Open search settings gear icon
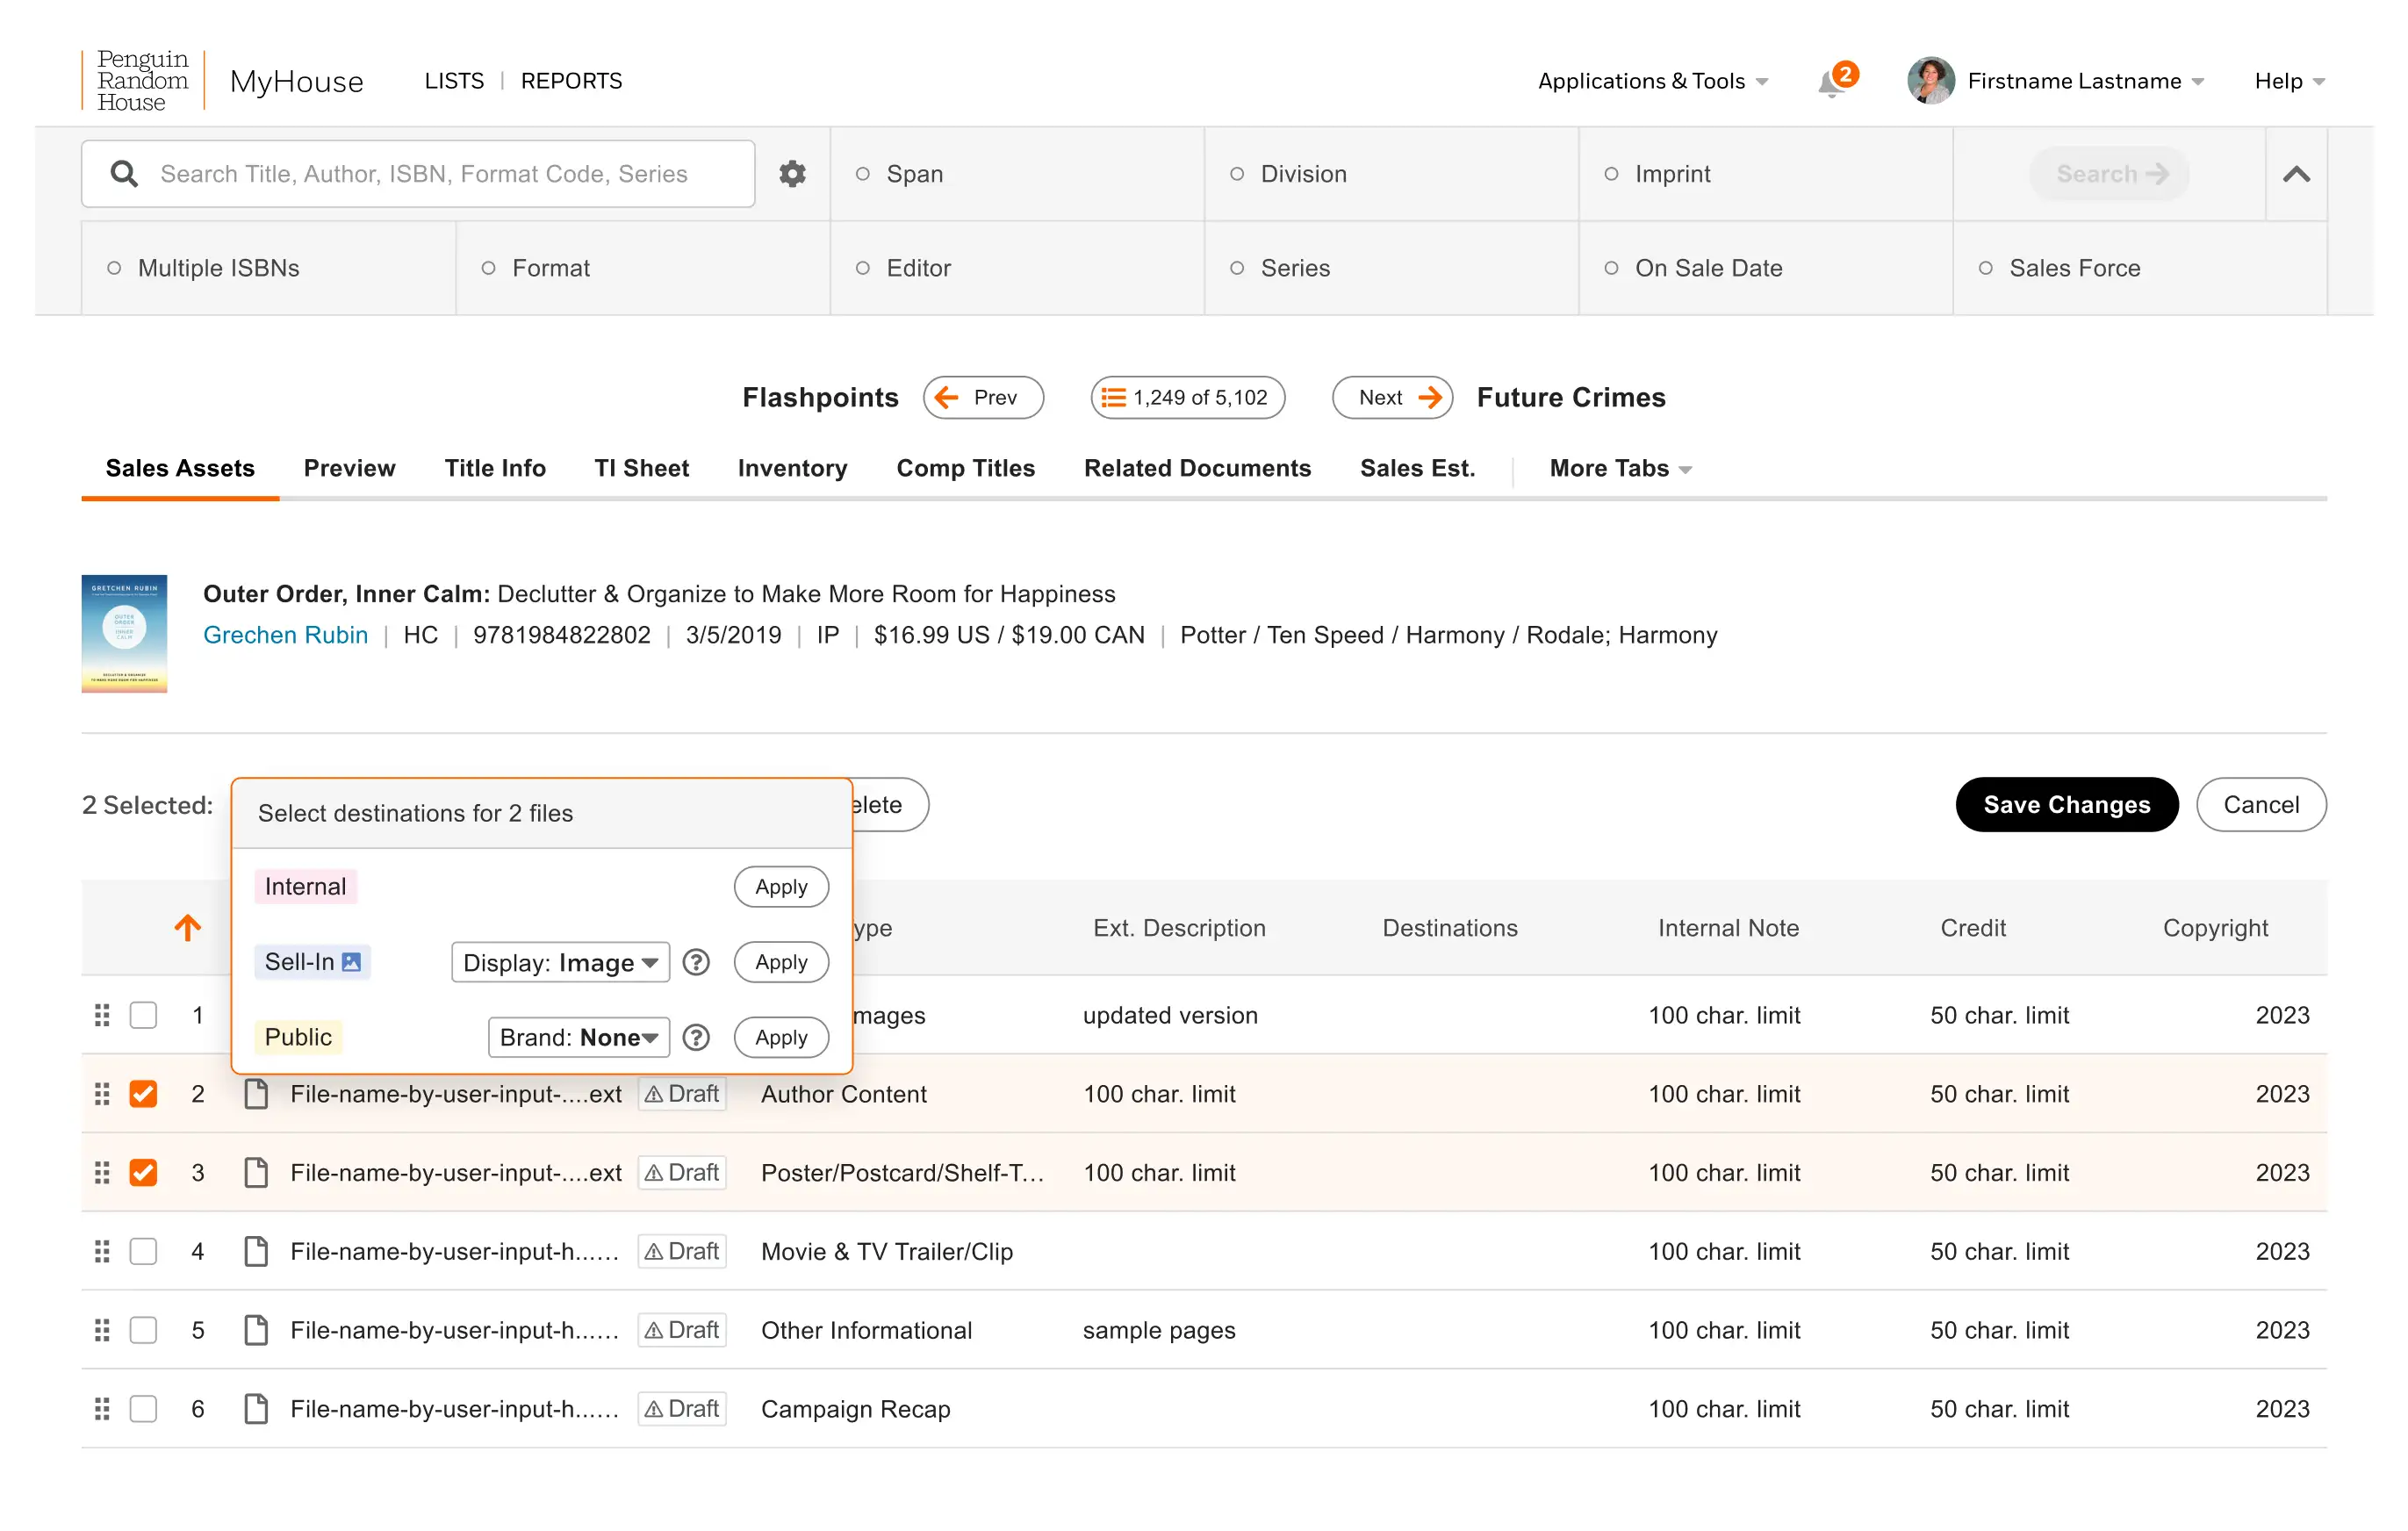Viewport: 2408px width, 1531px height. (792, 174)
